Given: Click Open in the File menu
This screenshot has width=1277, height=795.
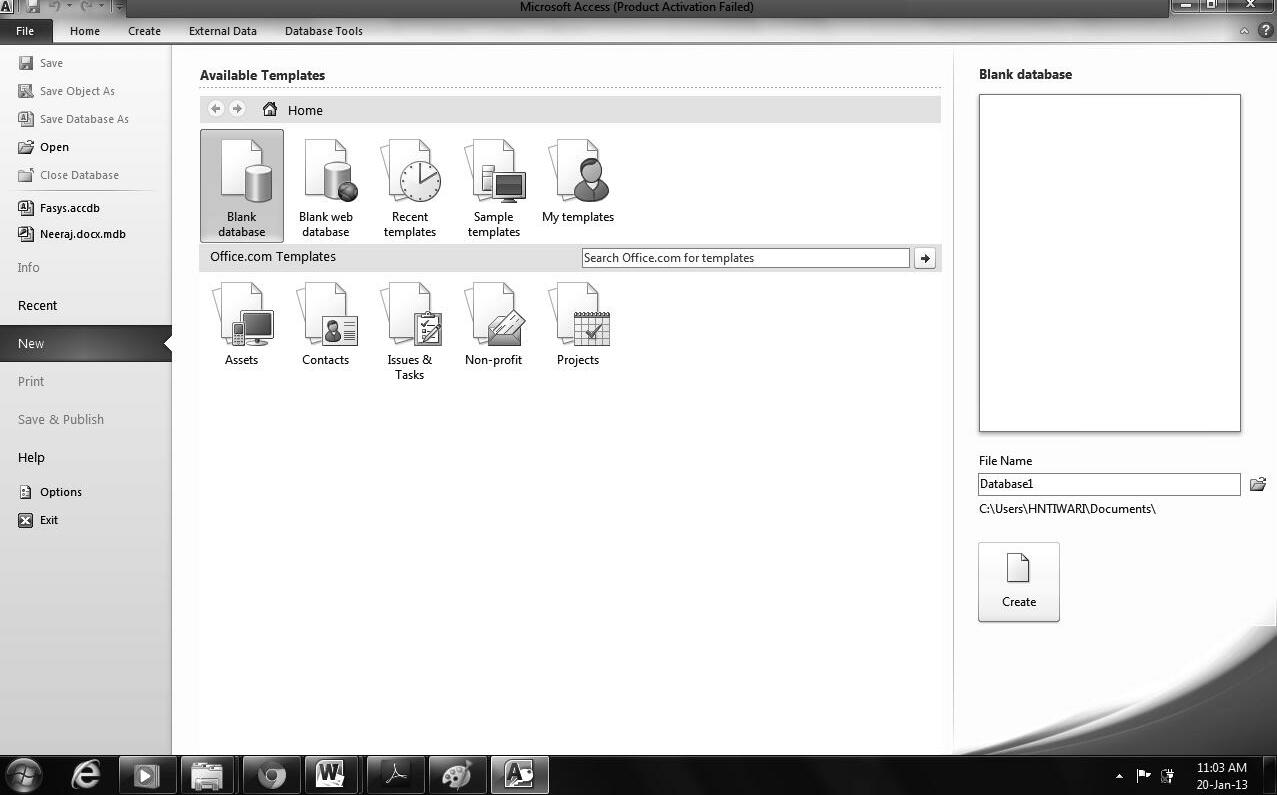Looking at the screenshot, I should pos(44,147).
